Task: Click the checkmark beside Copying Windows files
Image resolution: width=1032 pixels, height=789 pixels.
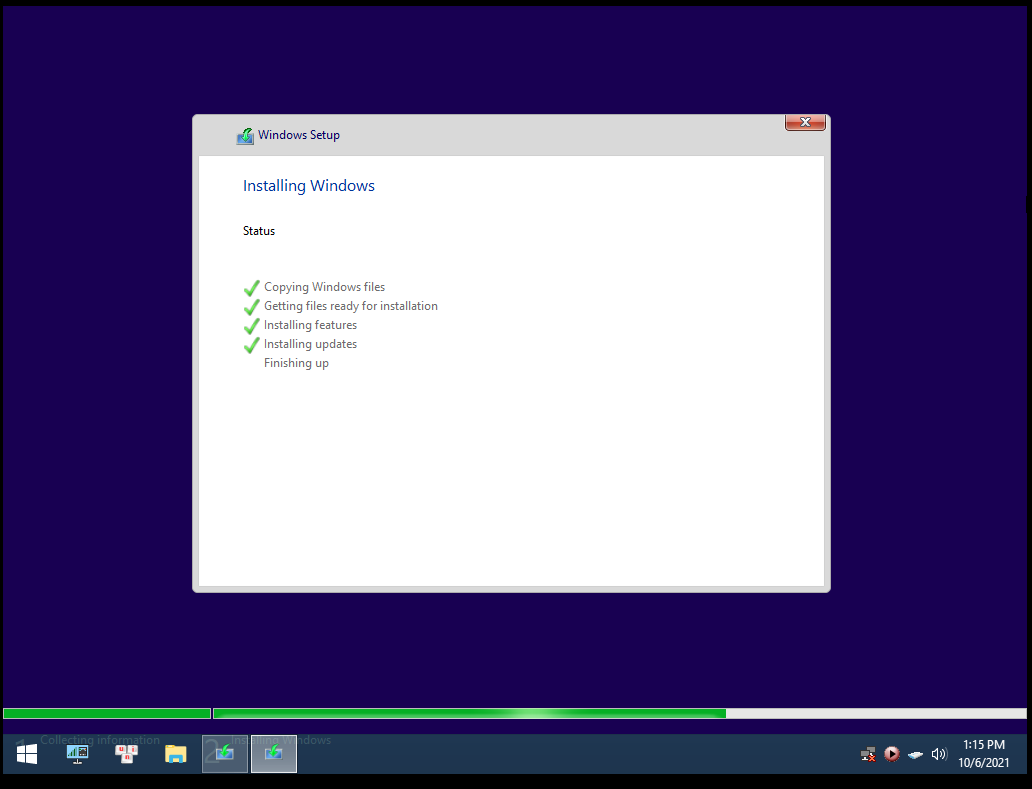Action: tap(251, 288)
